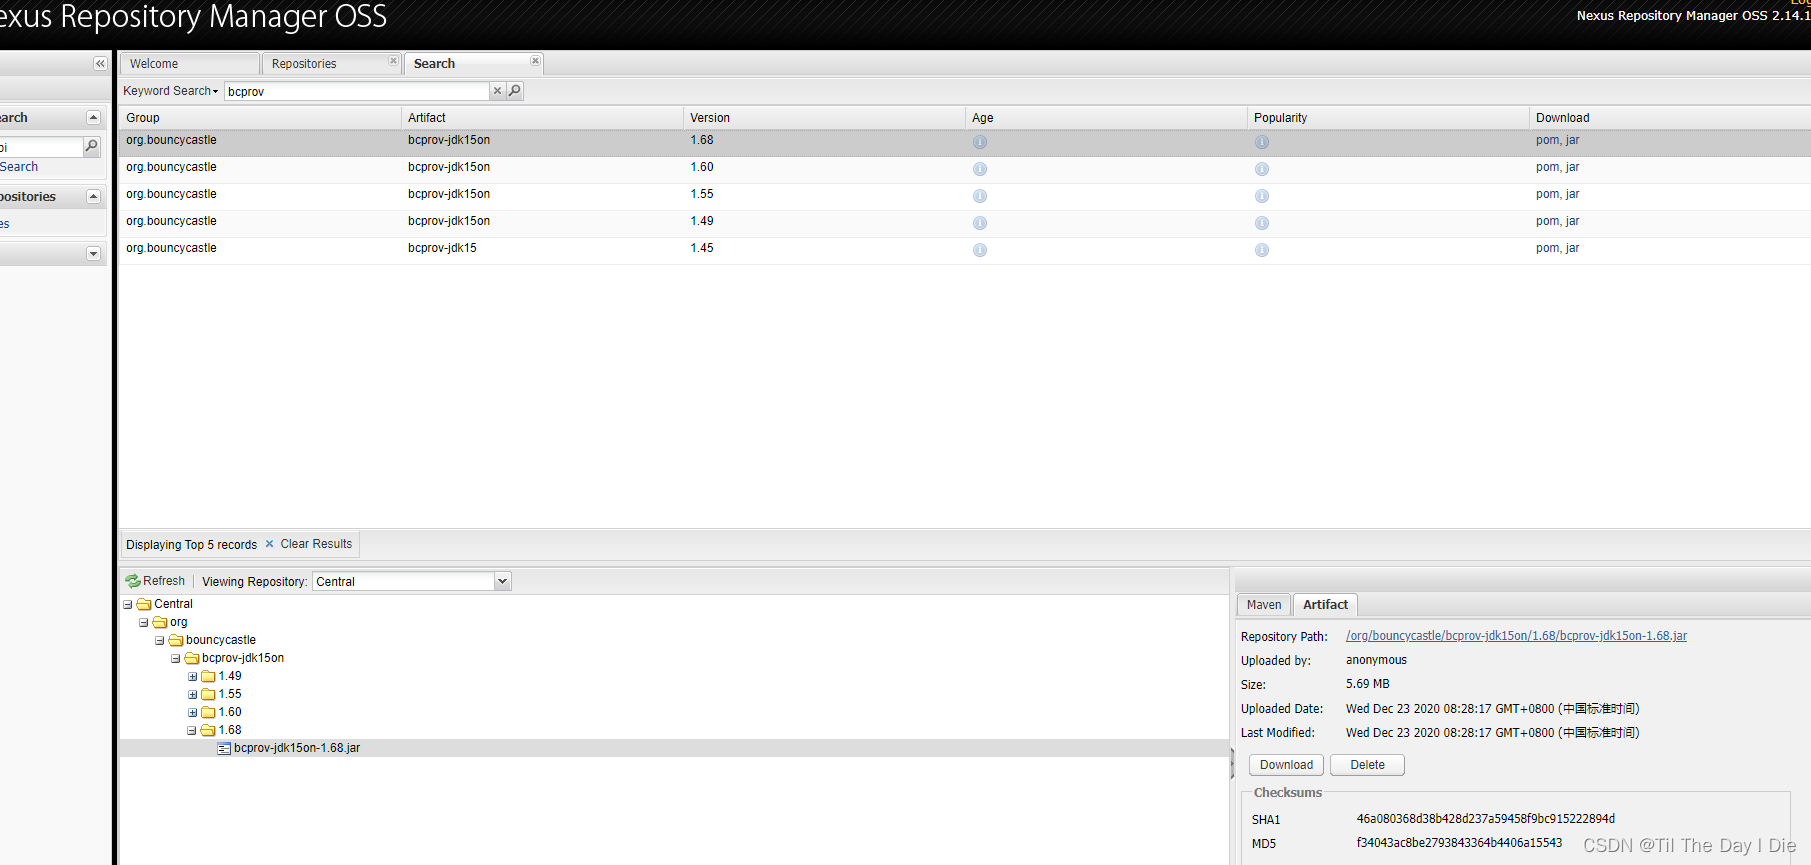
Task: Show Age info icon for version 1.68
Action: 980,142
